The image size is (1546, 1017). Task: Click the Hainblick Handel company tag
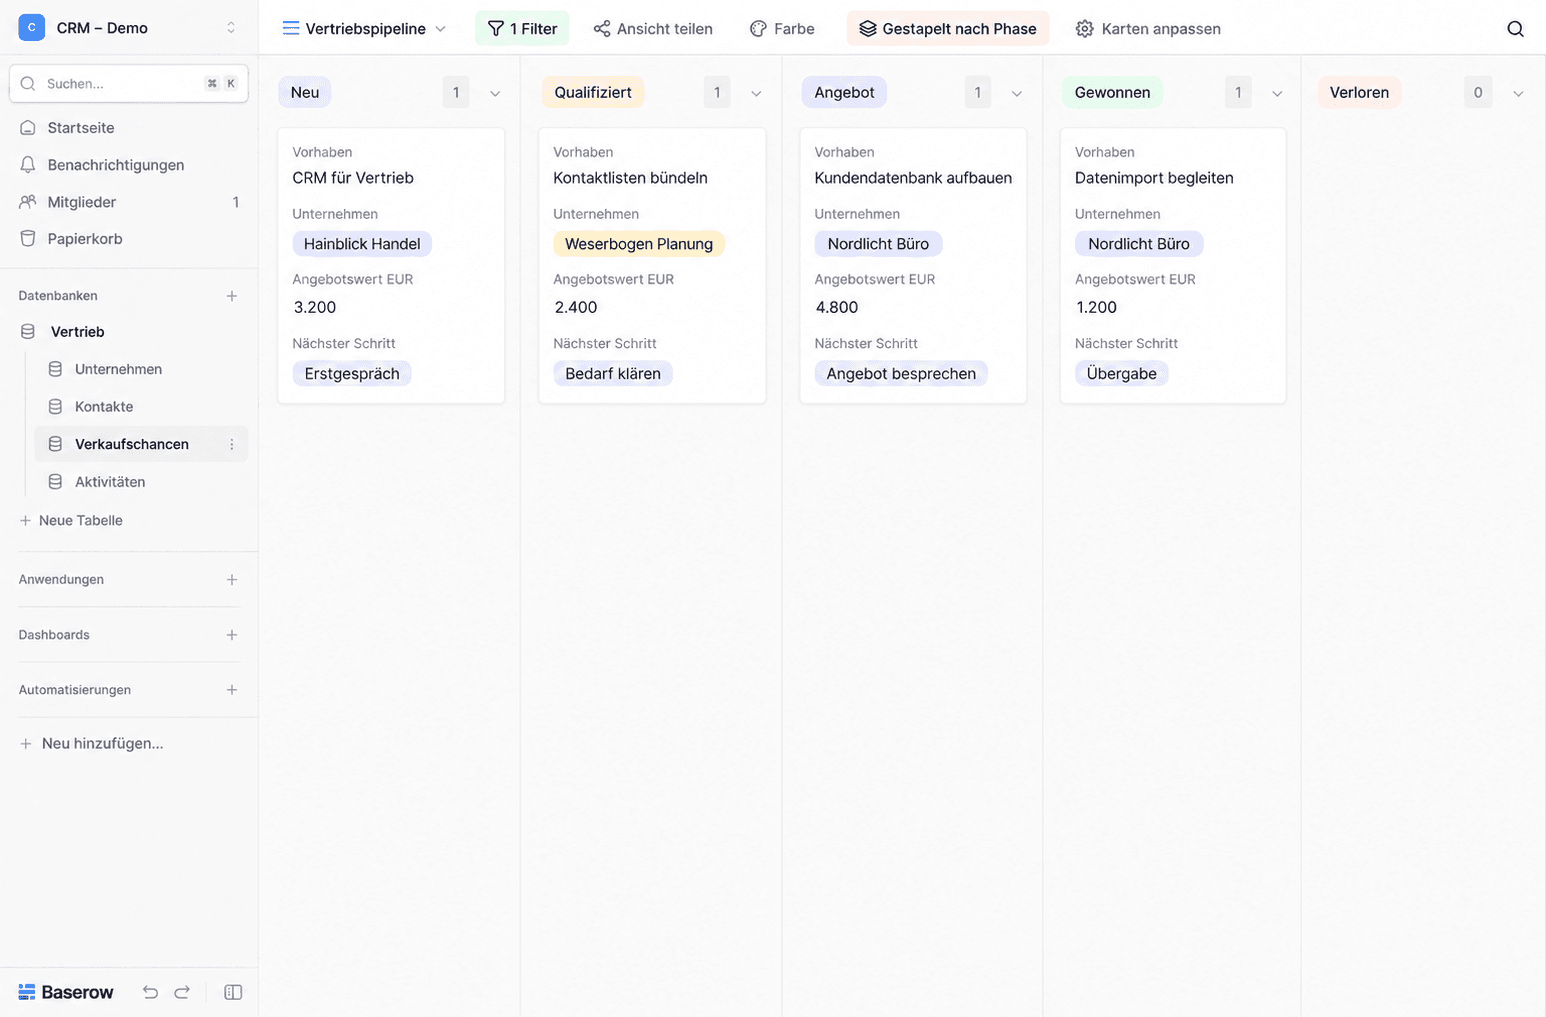[362, 244]
